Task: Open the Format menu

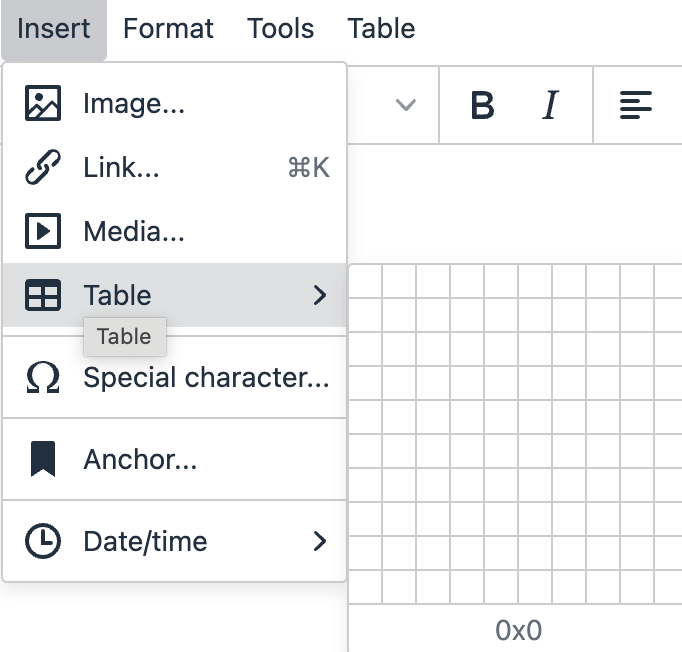Action: click(168, 29)
